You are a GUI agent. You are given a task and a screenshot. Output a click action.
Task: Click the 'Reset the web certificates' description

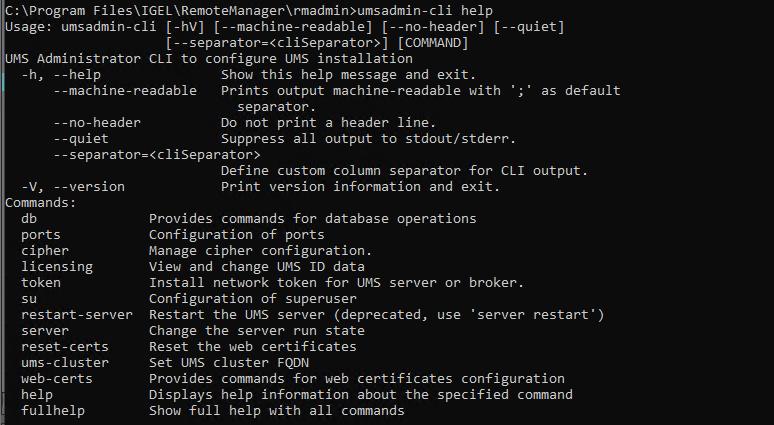[252, 346]
